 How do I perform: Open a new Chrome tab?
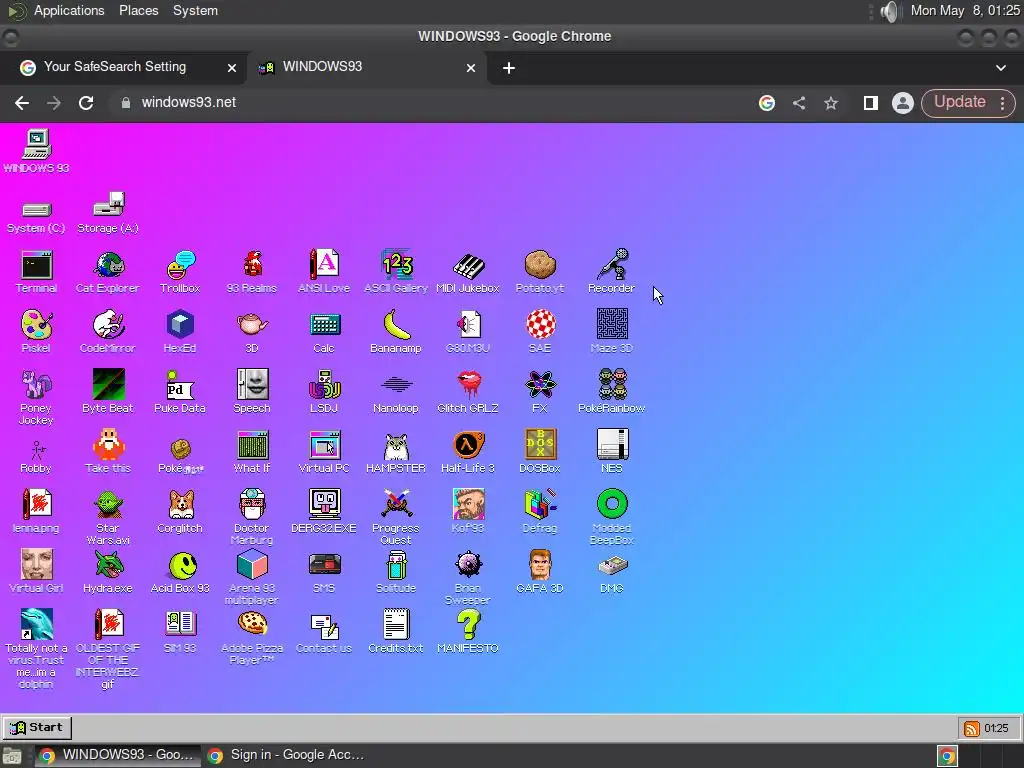[509, 68]
